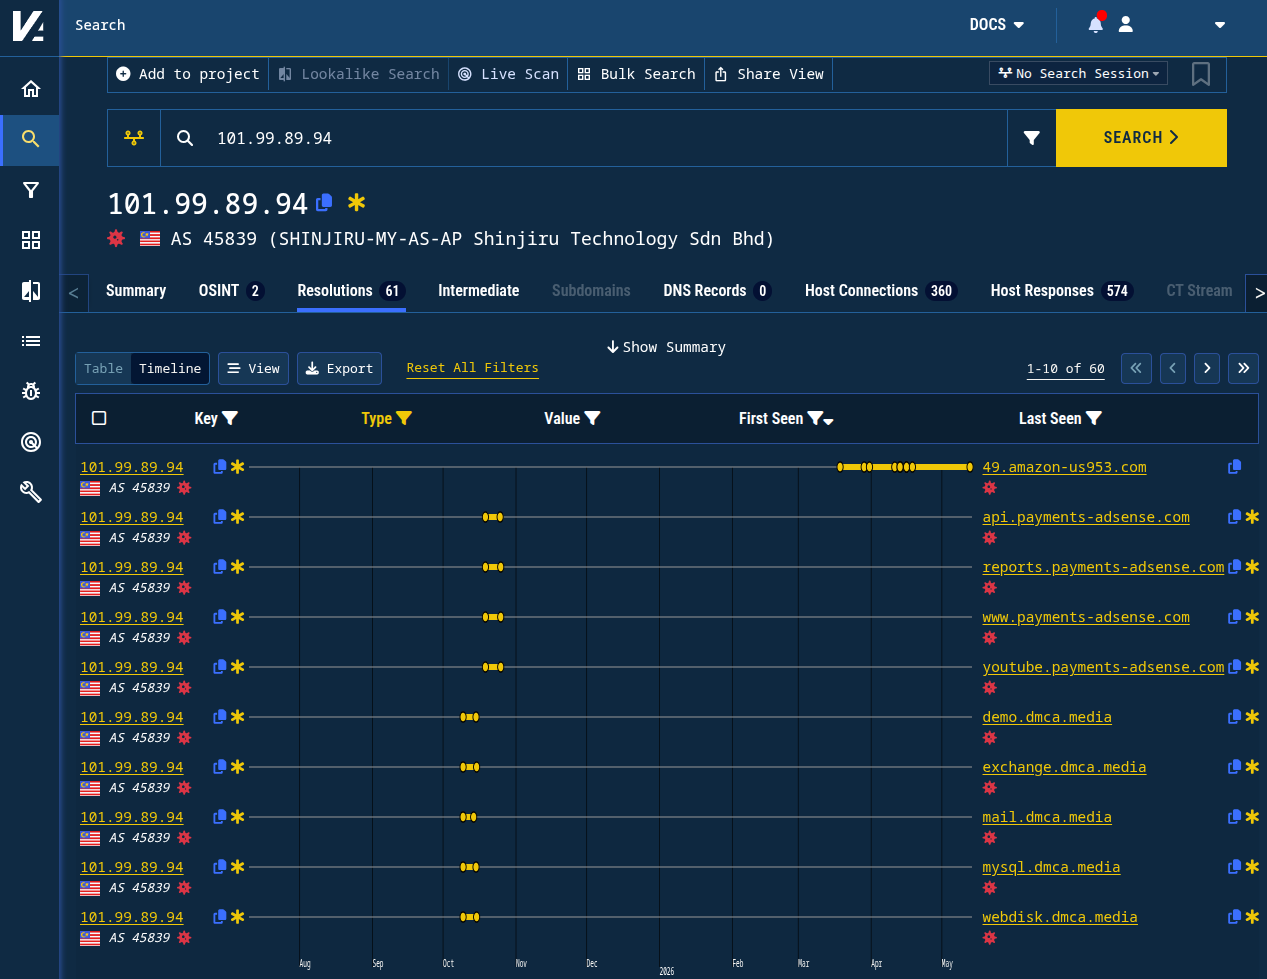Open the DNS Records tab

click(x=717, y=290)
